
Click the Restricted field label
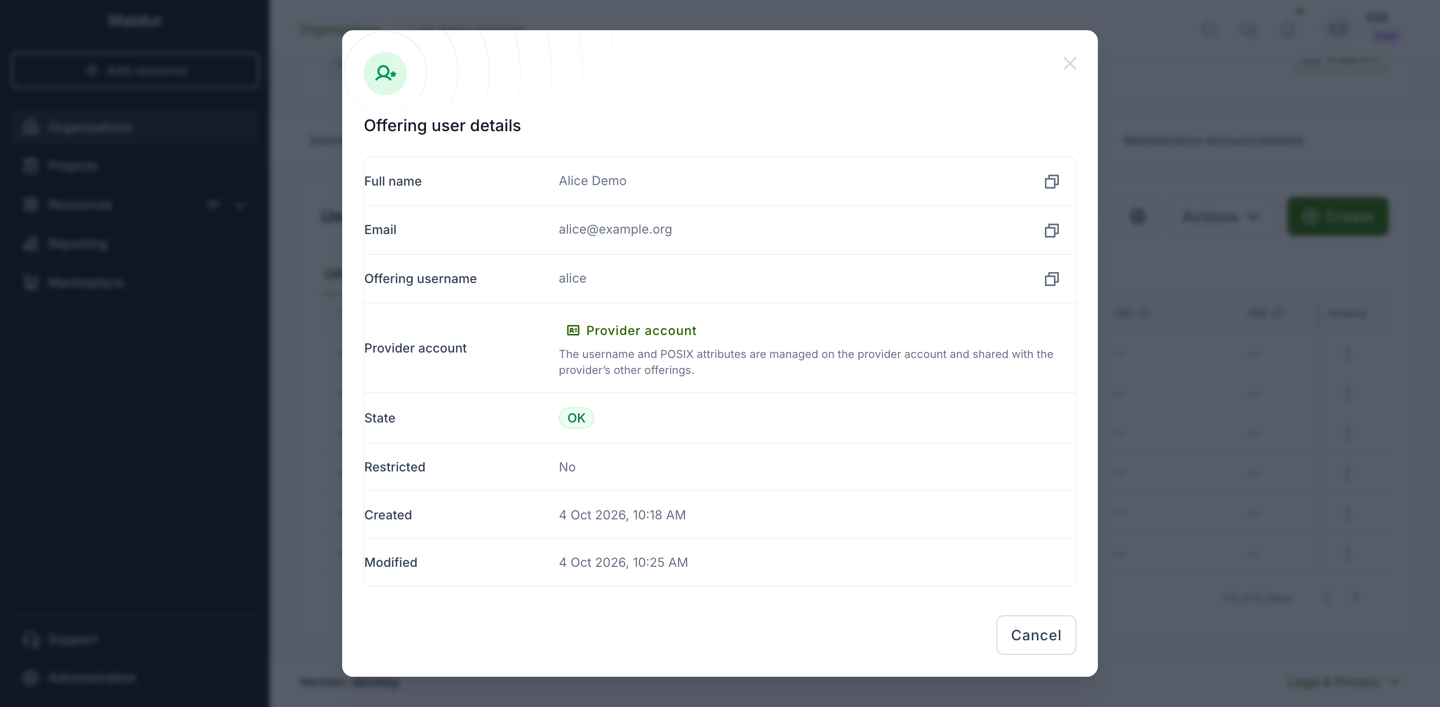pos(395,467)
